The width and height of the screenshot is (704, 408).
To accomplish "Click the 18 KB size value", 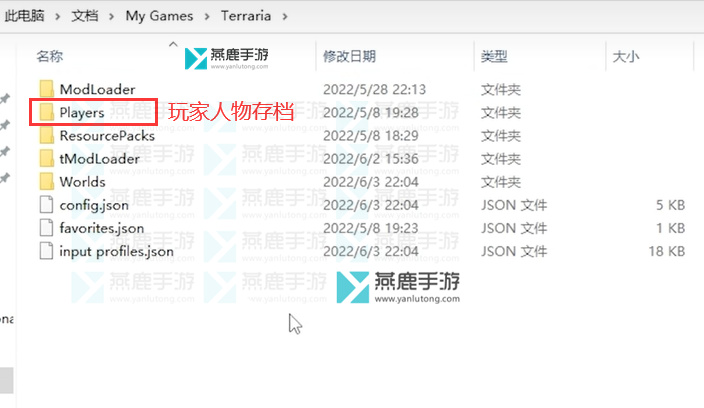I will pyautogui.click(x=667, y=251).
